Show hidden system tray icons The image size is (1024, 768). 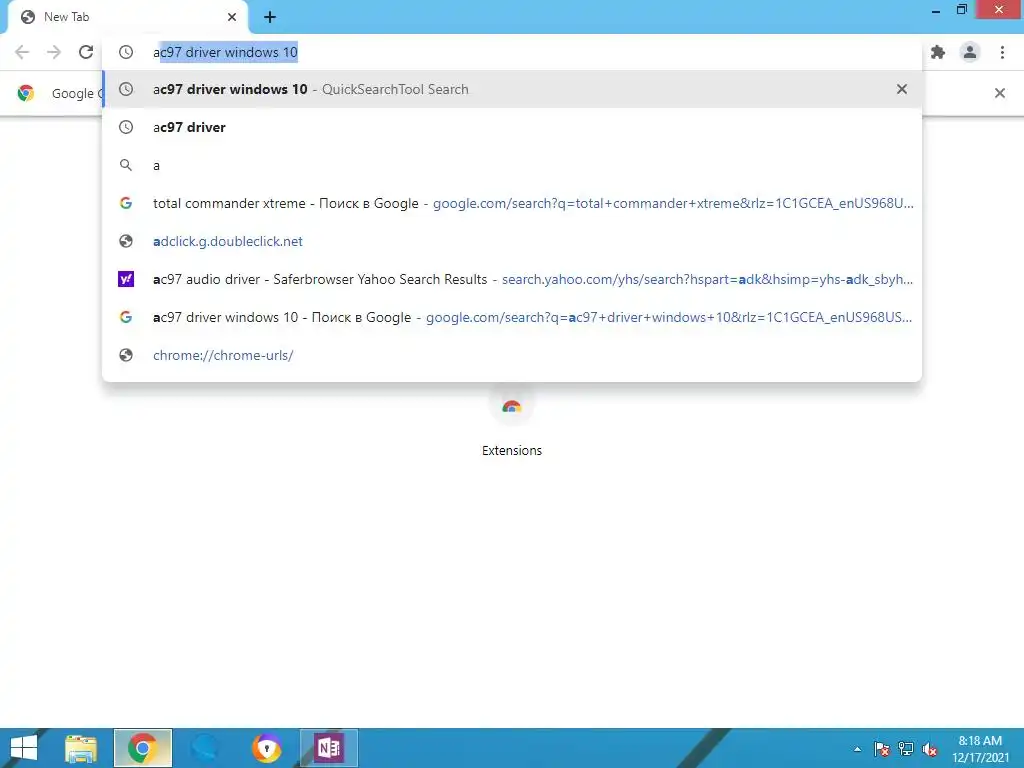point(857,749)
